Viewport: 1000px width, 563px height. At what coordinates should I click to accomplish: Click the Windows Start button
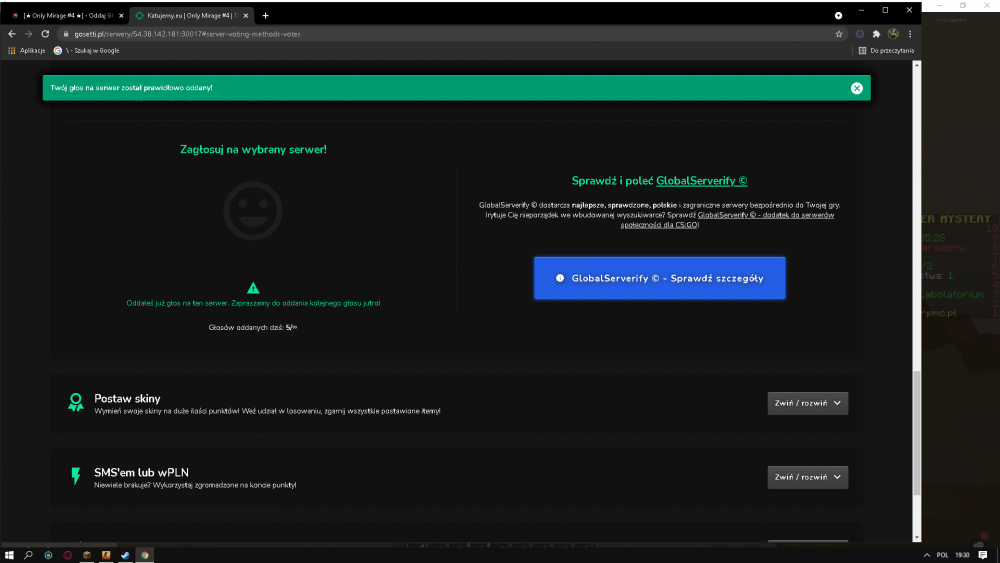(9, 555)
